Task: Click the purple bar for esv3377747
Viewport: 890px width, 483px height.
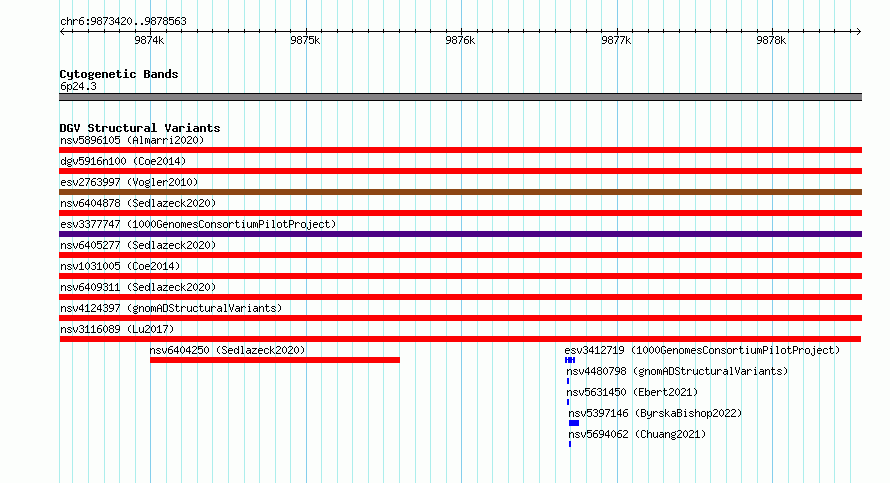Action: click(460, 234)
